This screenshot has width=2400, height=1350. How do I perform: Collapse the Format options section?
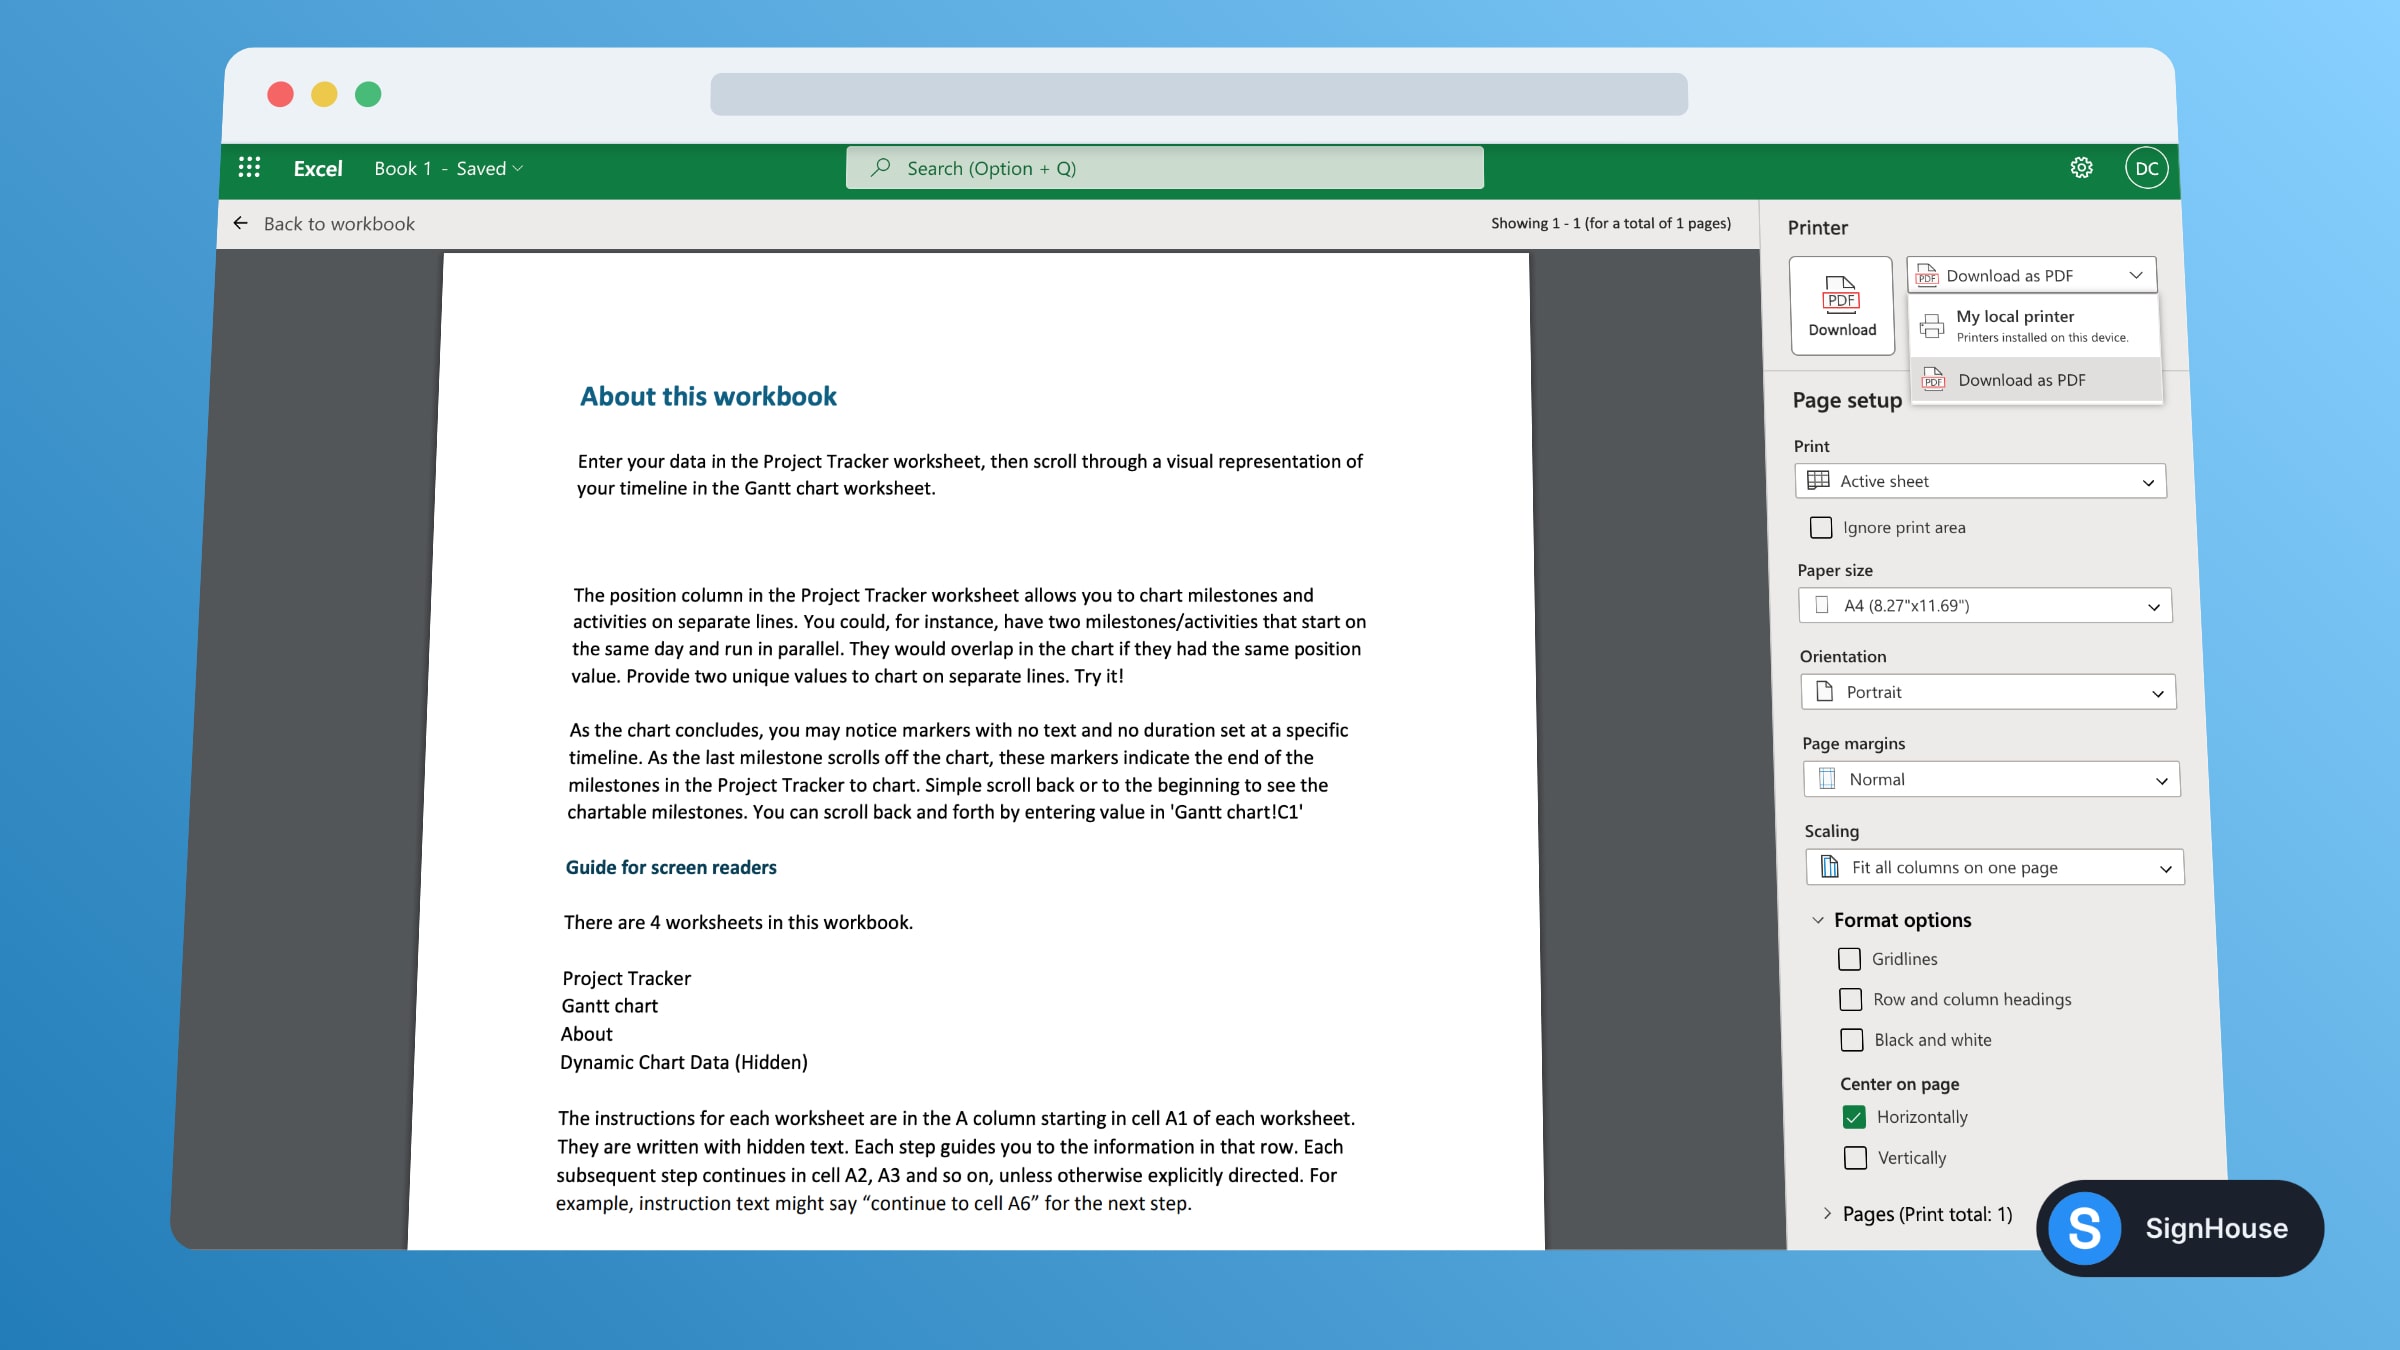click(x=1818, y=920)
